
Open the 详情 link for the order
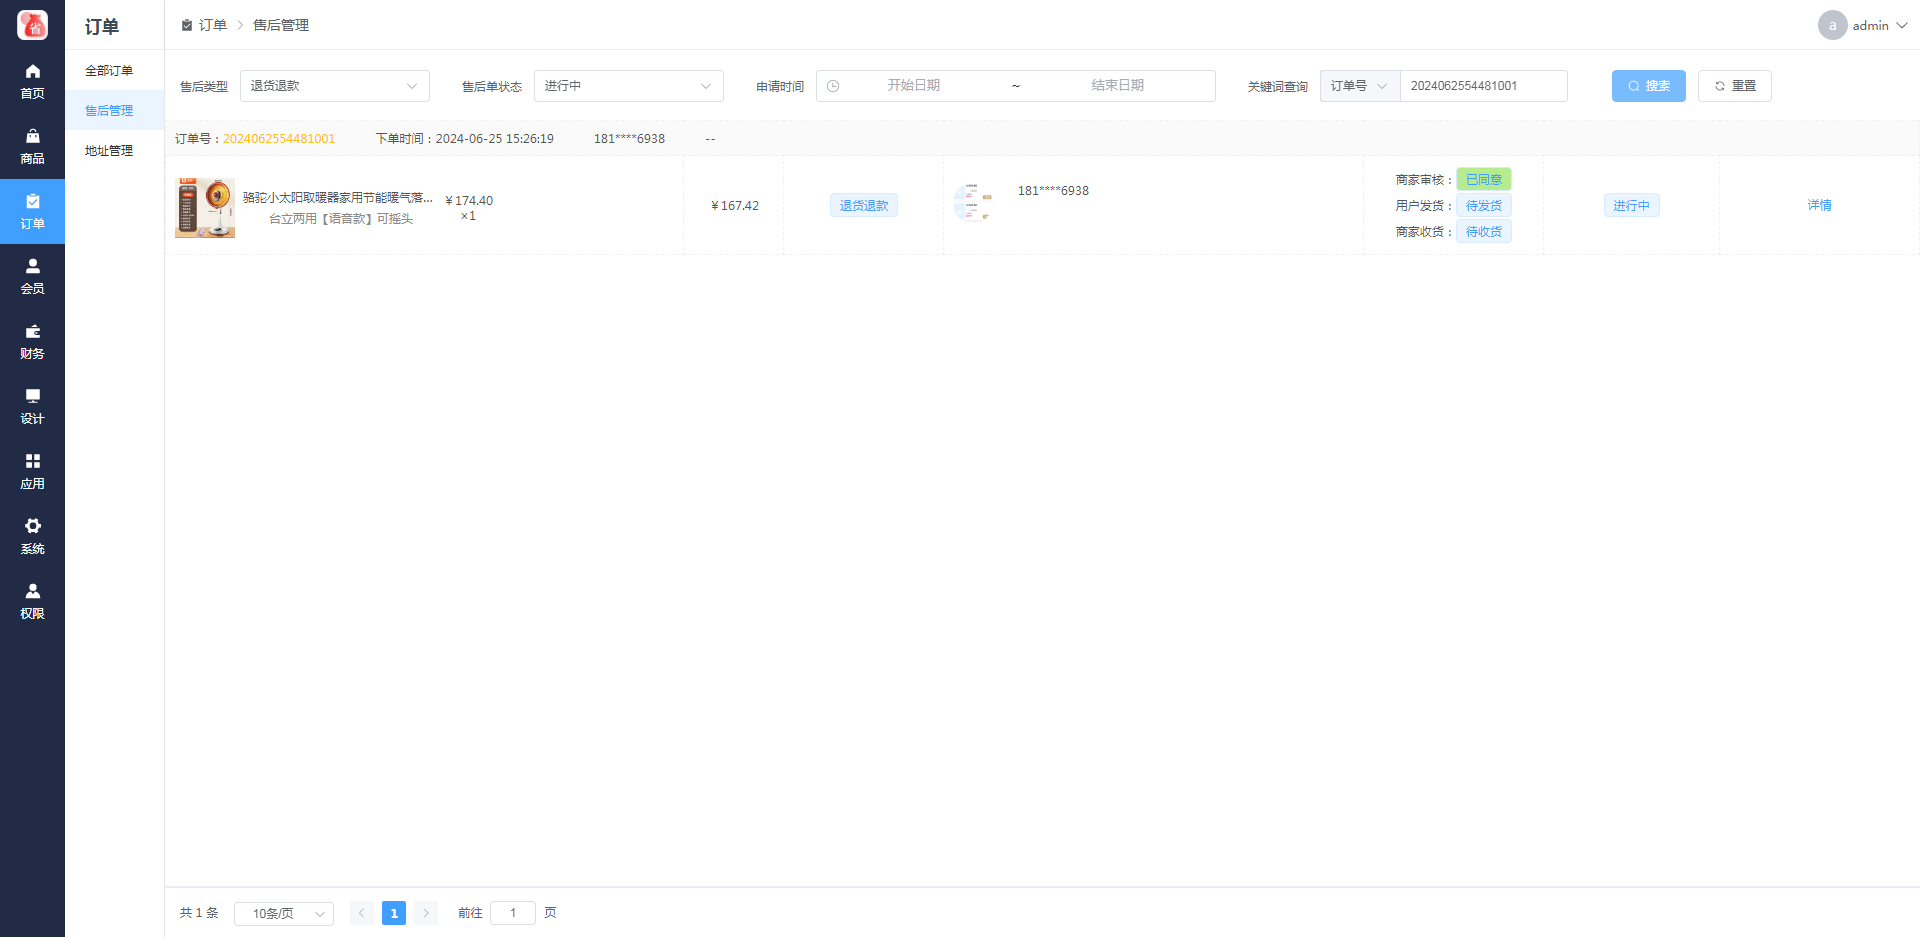pyautogui.click(x=1819, y=205)
